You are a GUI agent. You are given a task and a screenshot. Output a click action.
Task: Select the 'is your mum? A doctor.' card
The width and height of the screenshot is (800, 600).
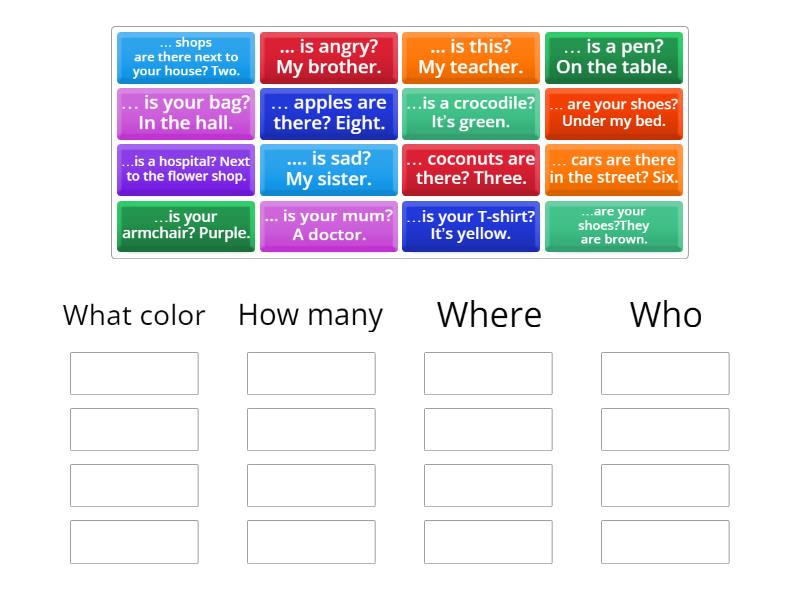click(328, 226)
